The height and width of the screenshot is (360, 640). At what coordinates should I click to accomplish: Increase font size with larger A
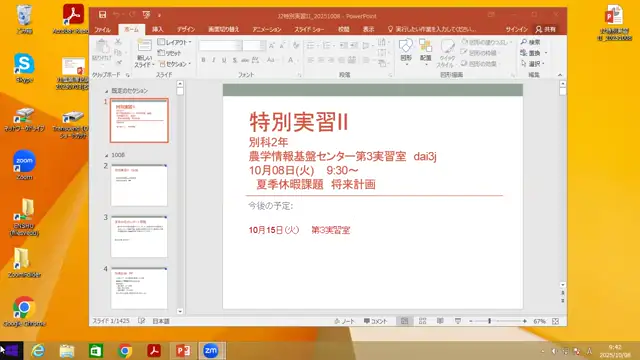272,46
